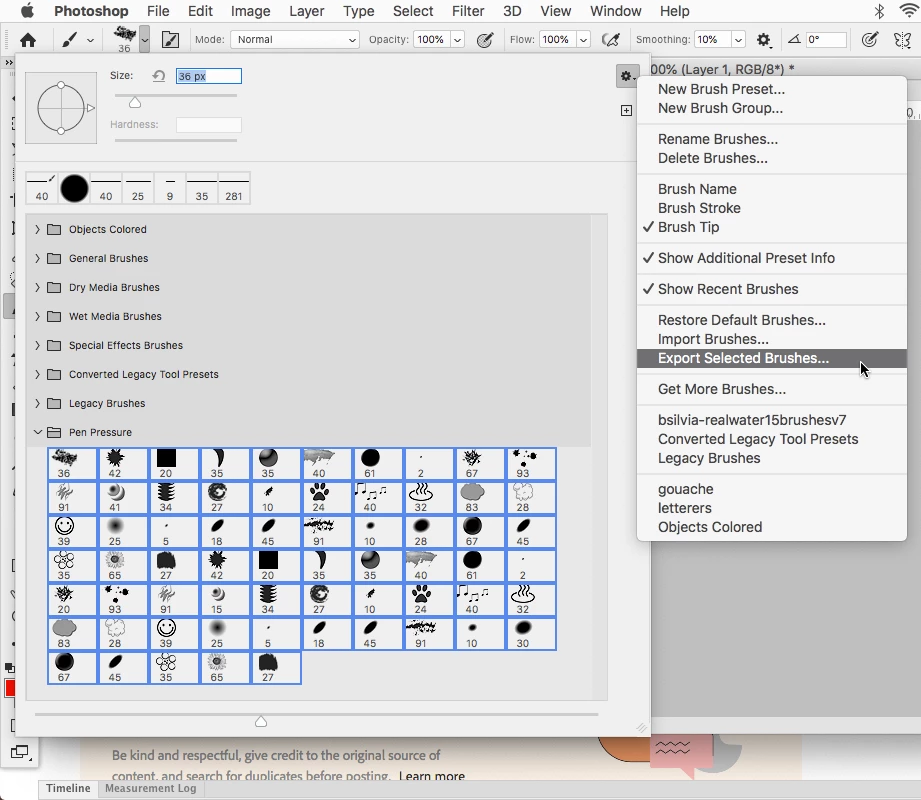Expand the Special Effects Brushes group
This screenshot has width=921, height=800.
(38, 345)
